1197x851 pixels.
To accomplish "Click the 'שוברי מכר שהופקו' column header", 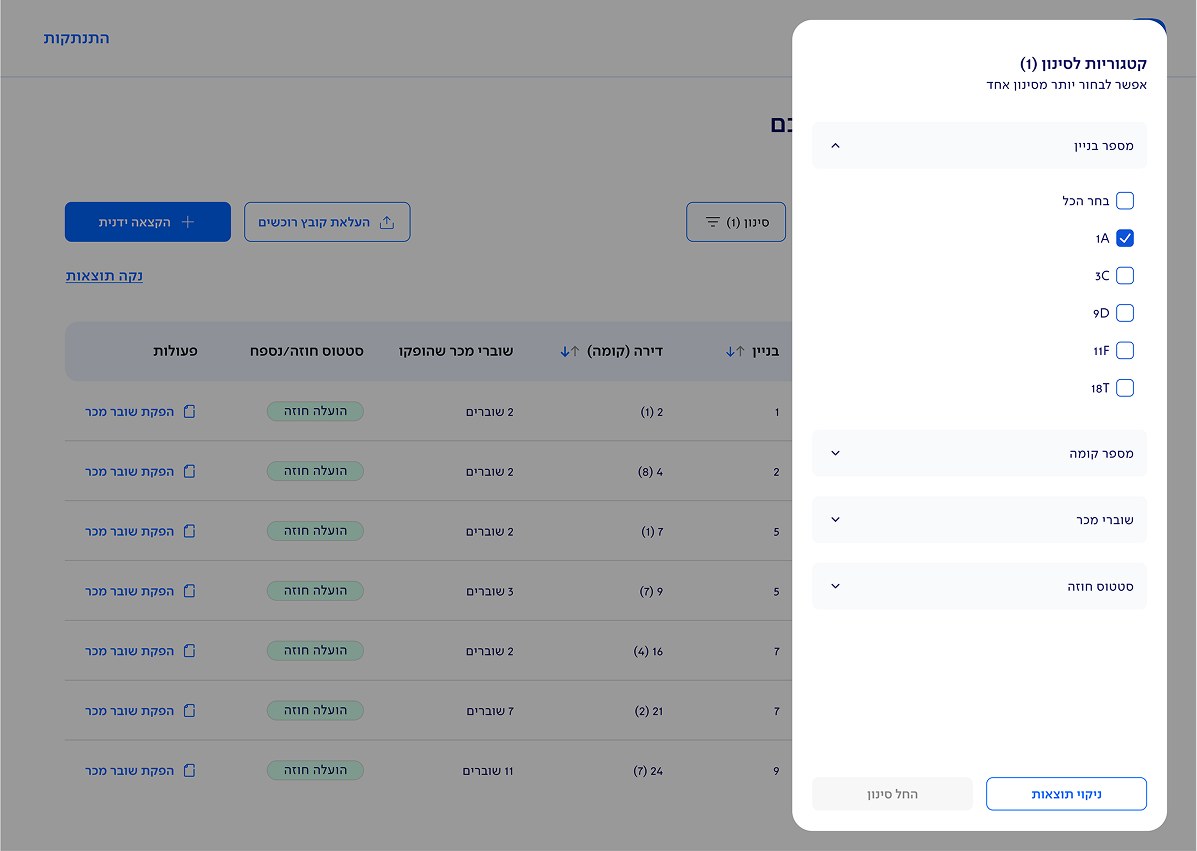I will (456, 351).
